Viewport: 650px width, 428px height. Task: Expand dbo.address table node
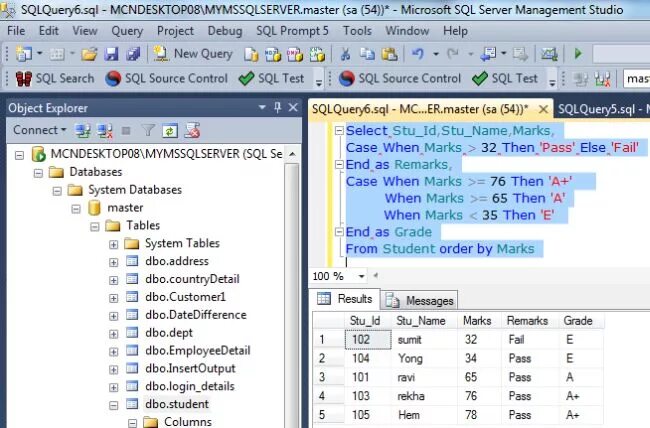pyautogui.click(x=114, y=263)
